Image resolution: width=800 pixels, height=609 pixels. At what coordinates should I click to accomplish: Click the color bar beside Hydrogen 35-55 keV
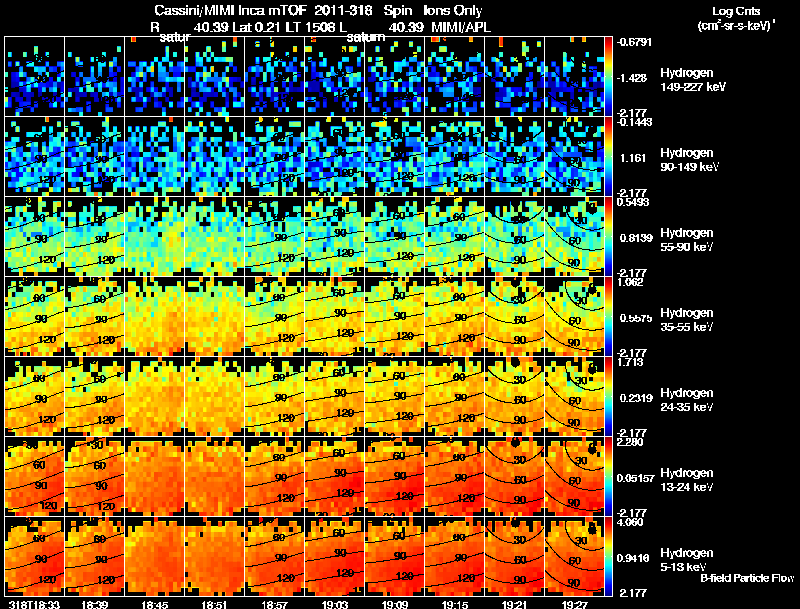point(611,316)
